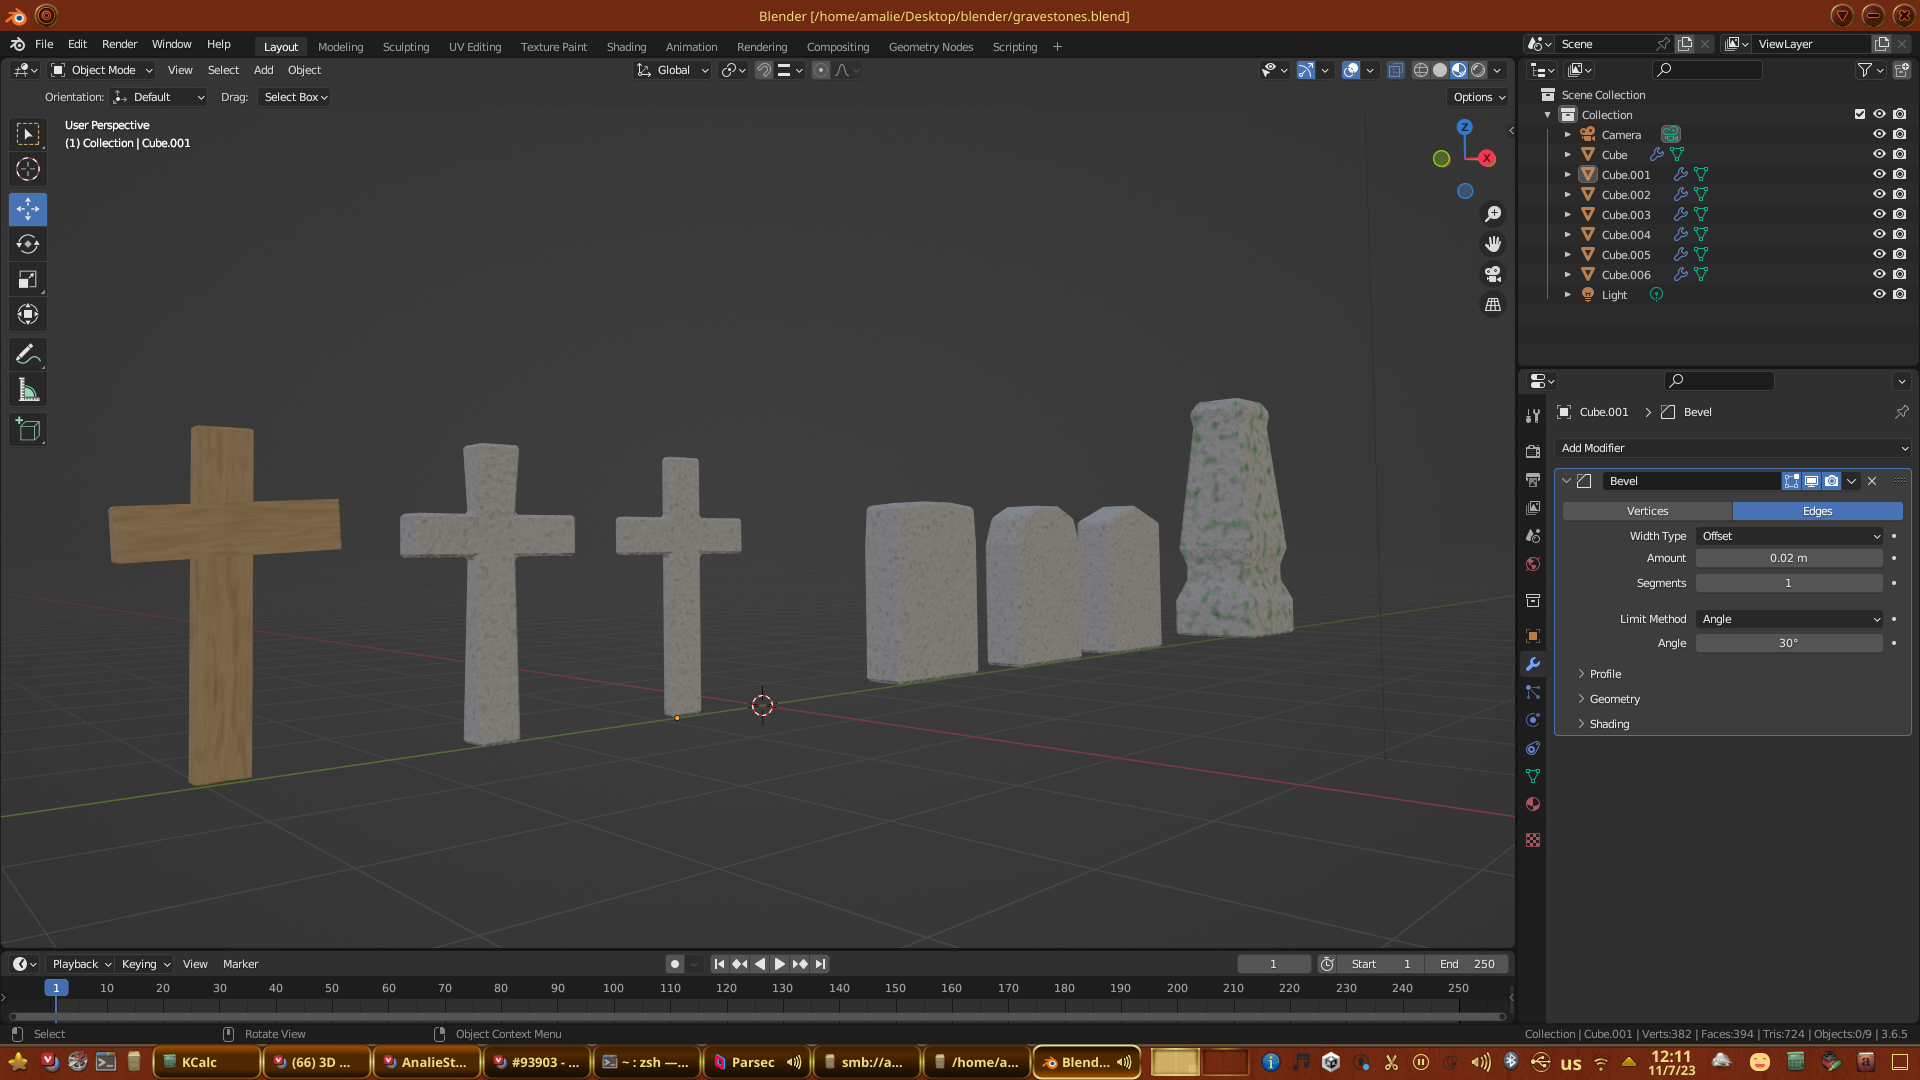Switch Bevel to Vertices mode

coord(1647,511)
